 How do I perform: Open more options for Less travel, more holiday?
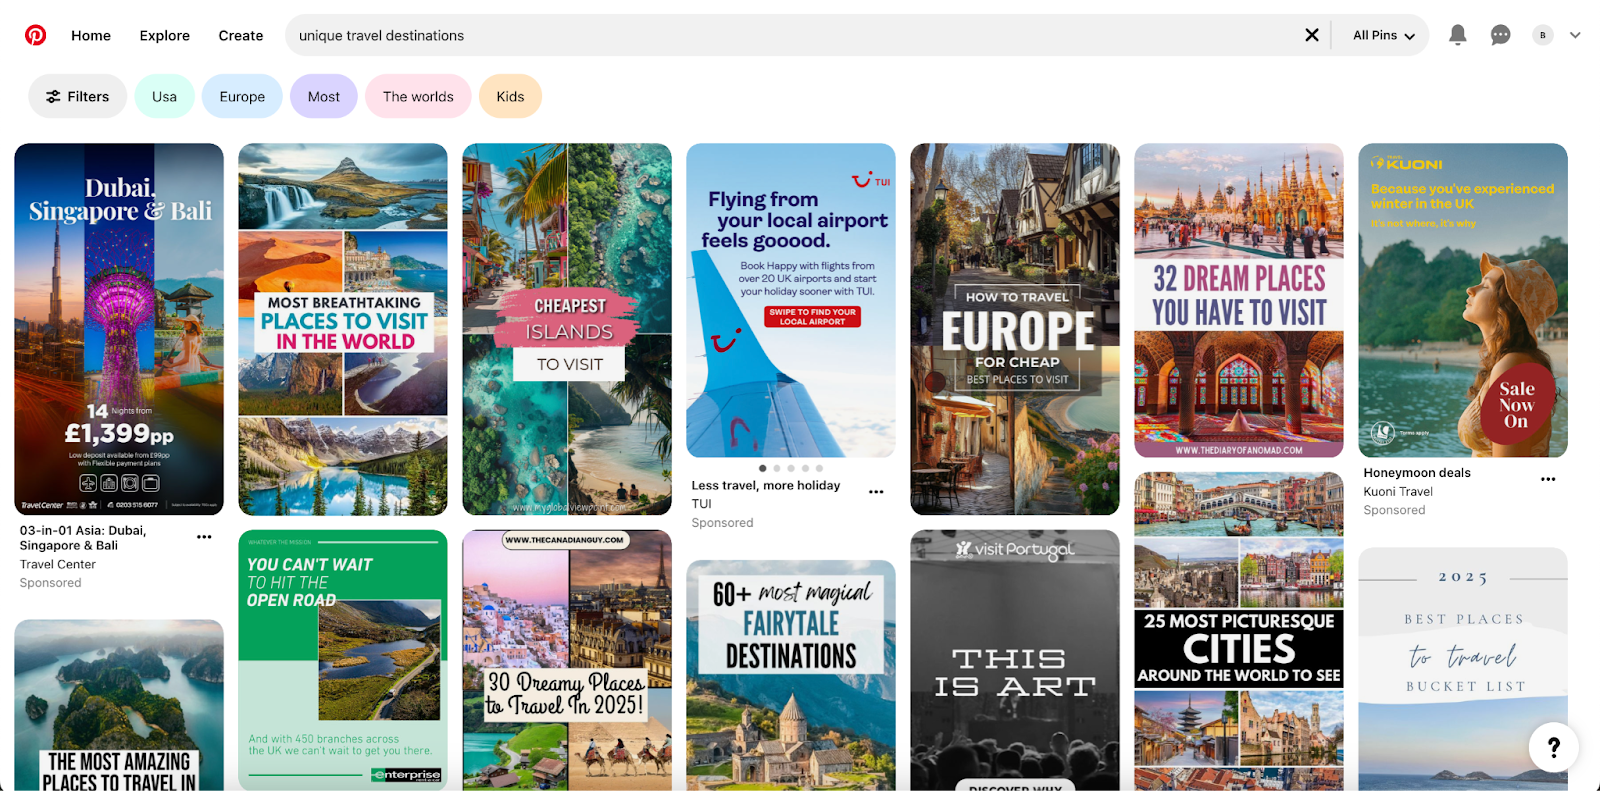876,492
